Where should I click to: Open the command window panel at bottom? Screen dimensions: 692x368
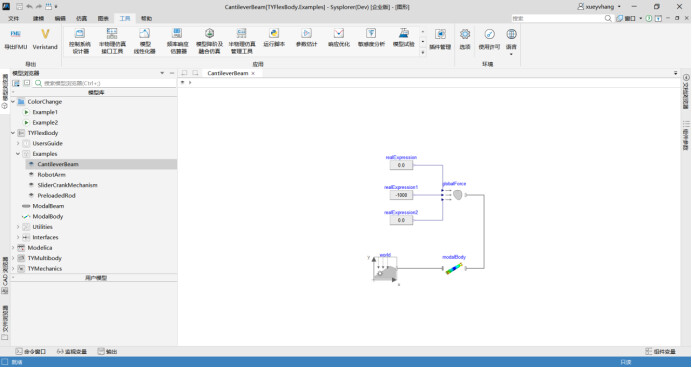30,352
